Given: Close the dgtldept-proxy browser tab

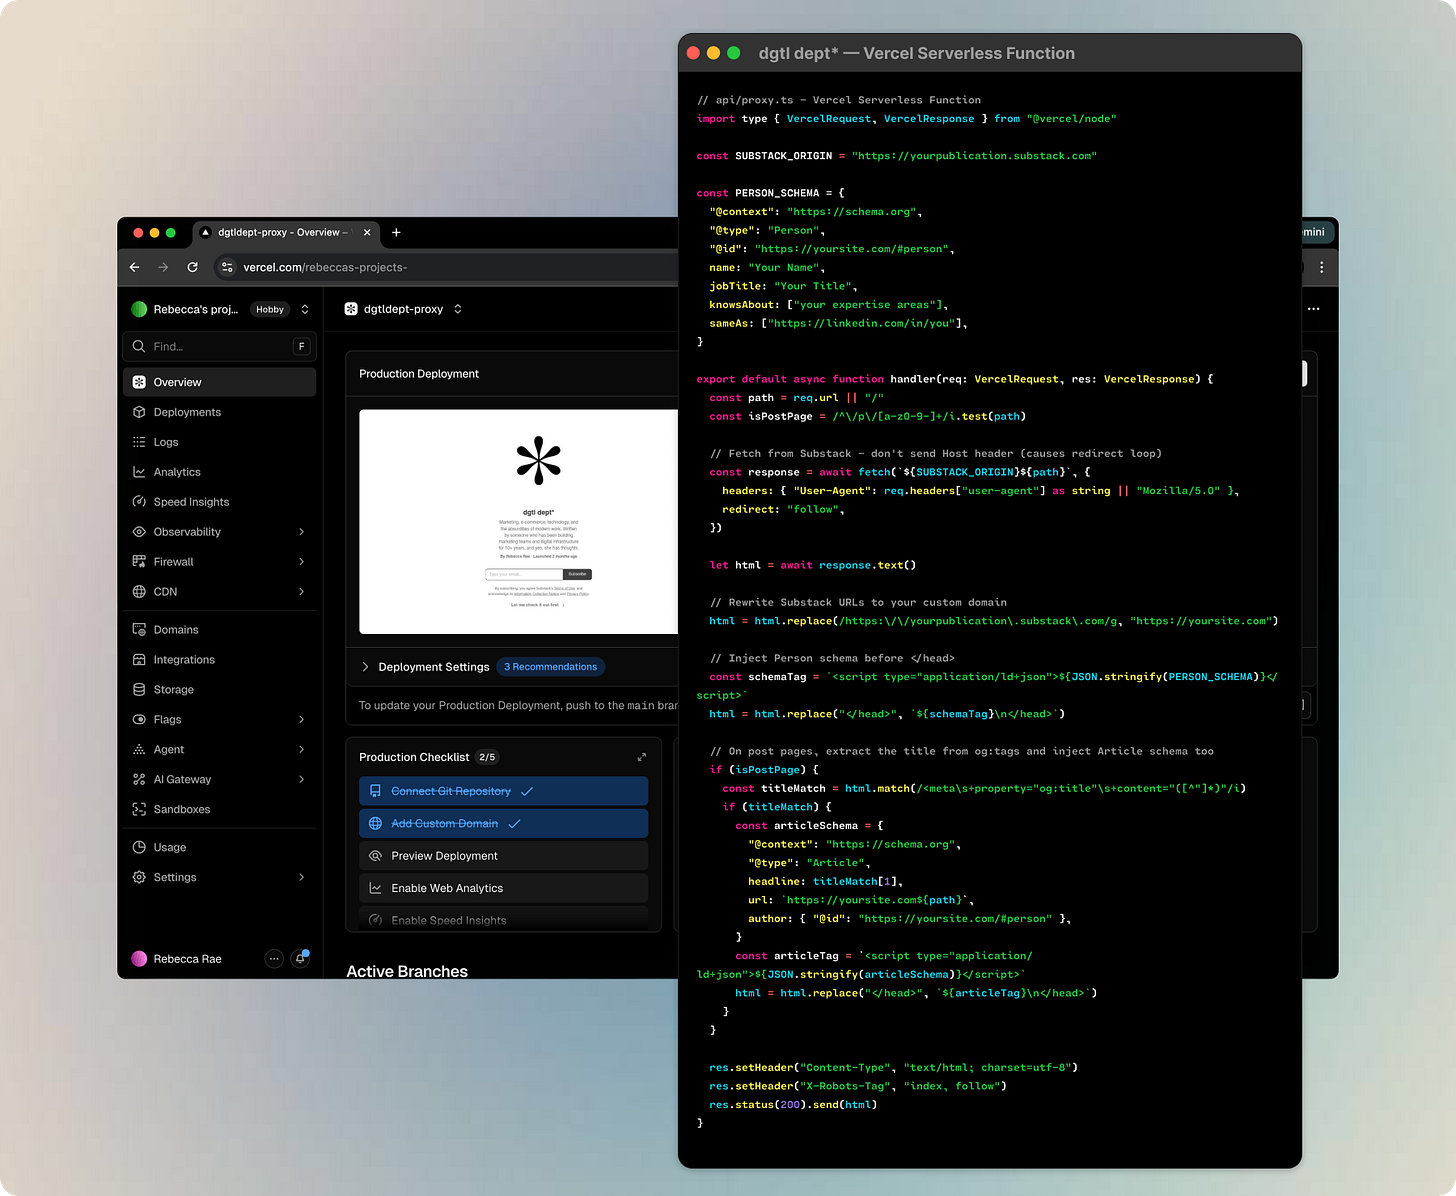Looking at the screenshot, I should point(367,232).
